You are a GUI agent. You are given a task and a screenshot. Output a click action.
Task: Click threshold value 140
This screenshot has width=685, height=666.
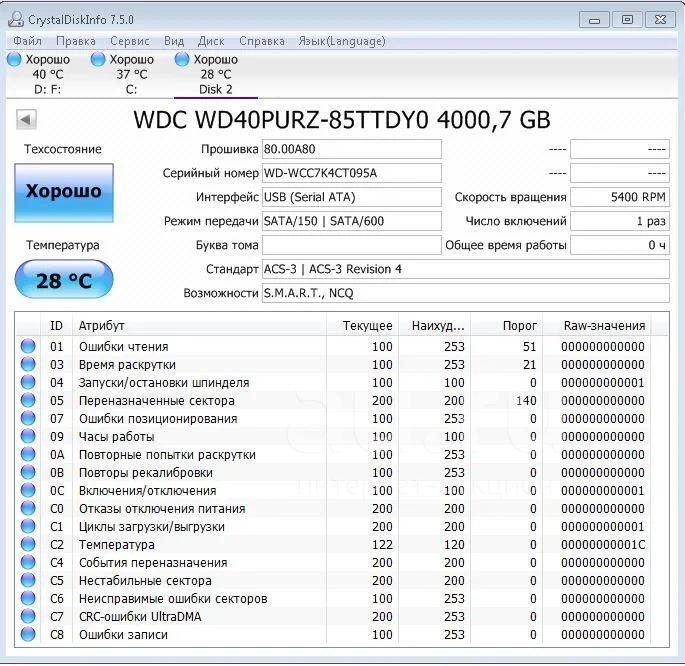(526, 401)
